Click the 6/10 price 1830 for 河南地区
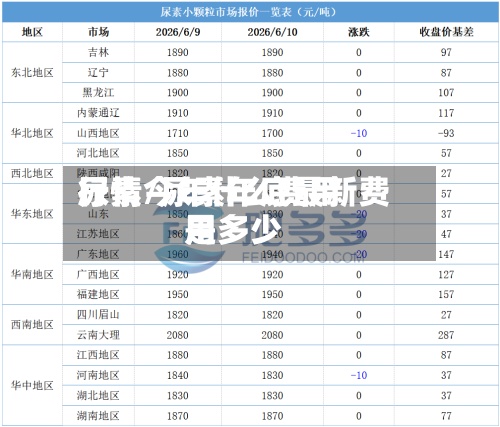 (x=272, y=375)
